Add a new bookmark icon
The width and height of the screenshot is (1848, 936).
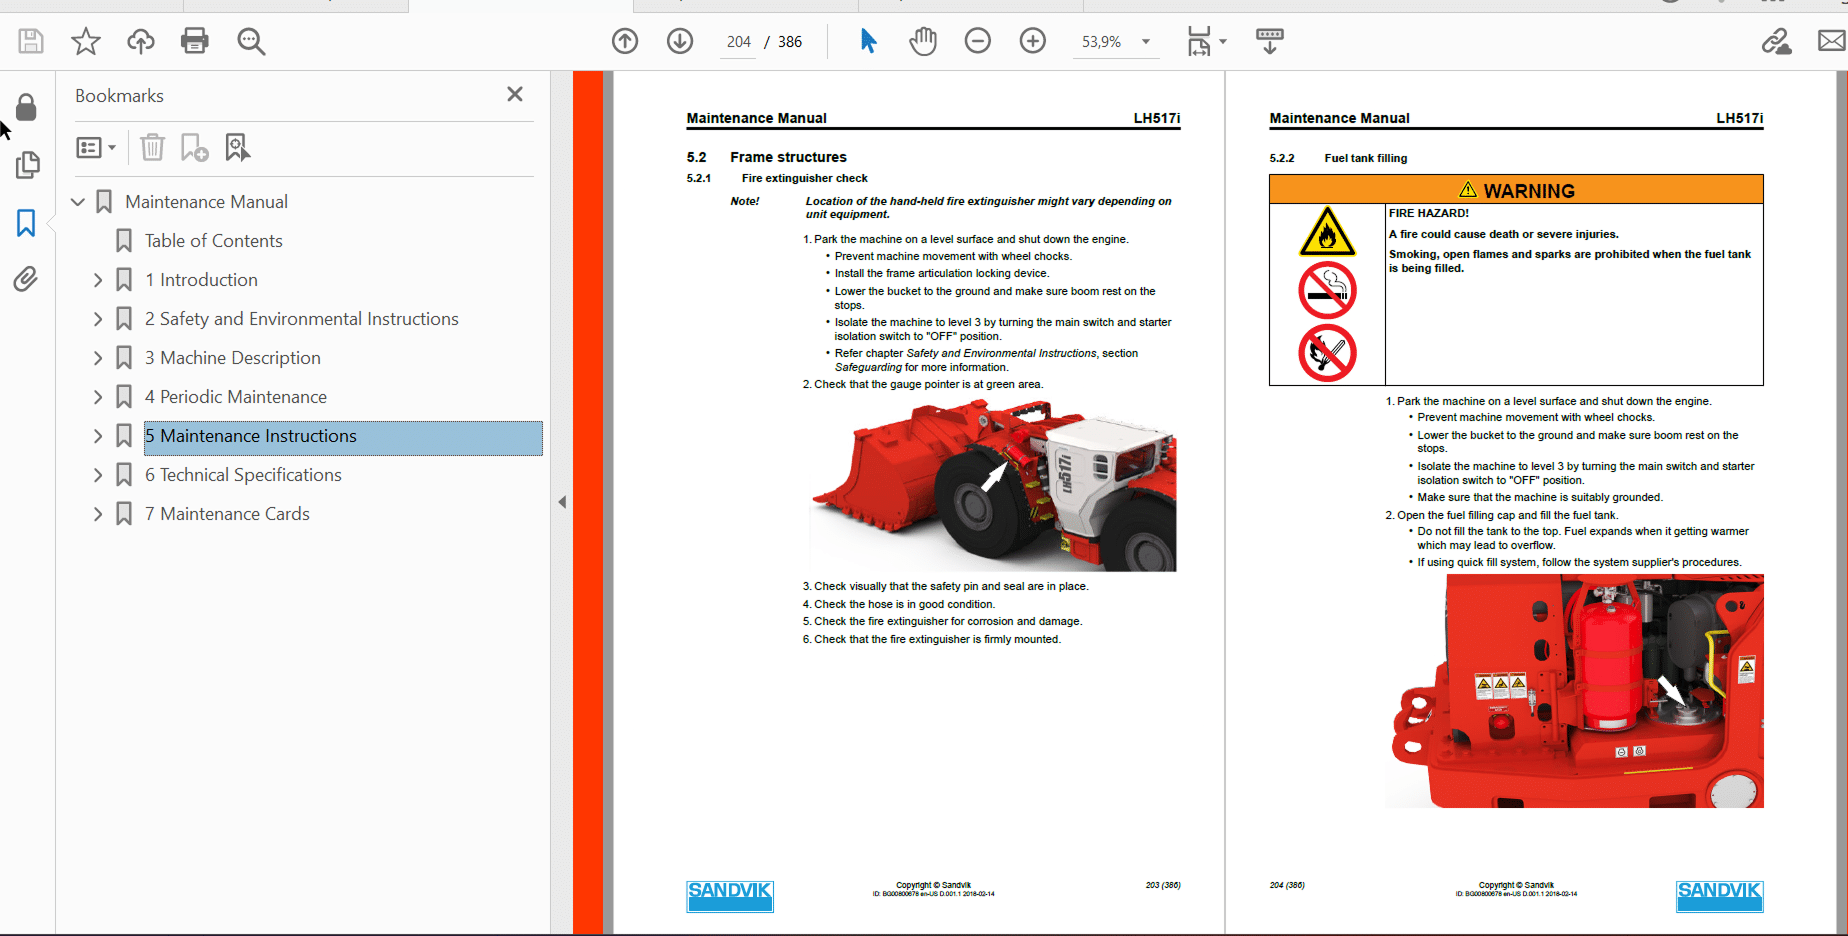click(x=194, y=148)
